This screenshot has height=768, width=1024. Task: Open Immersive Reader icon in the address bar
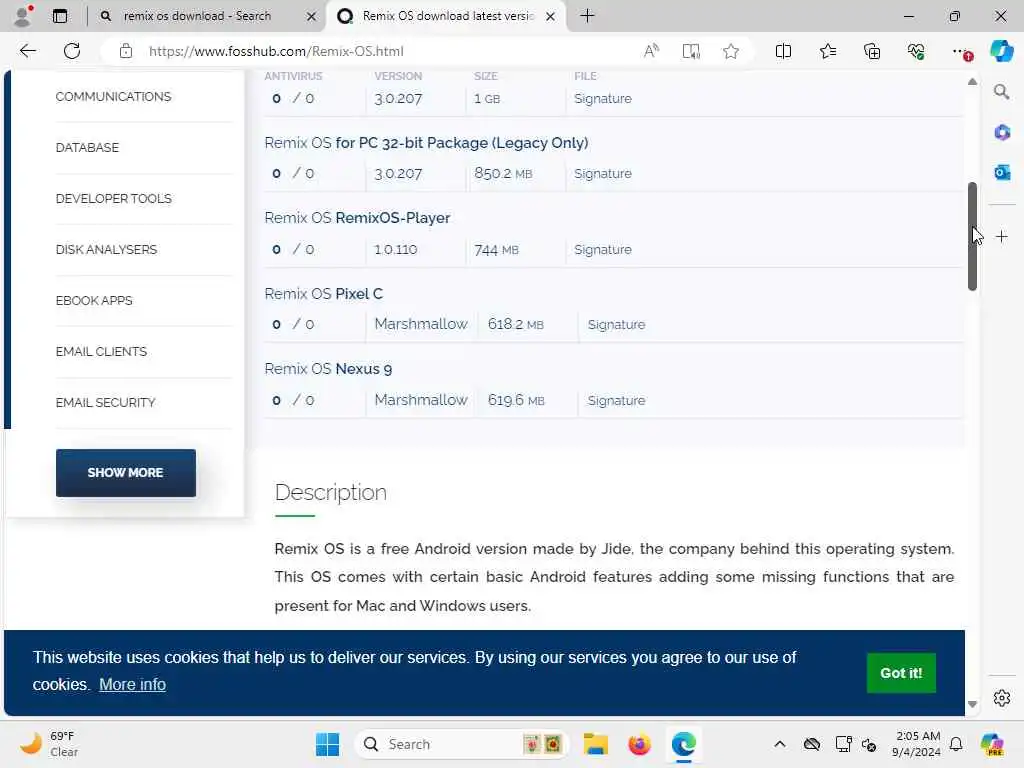(691, 51)
